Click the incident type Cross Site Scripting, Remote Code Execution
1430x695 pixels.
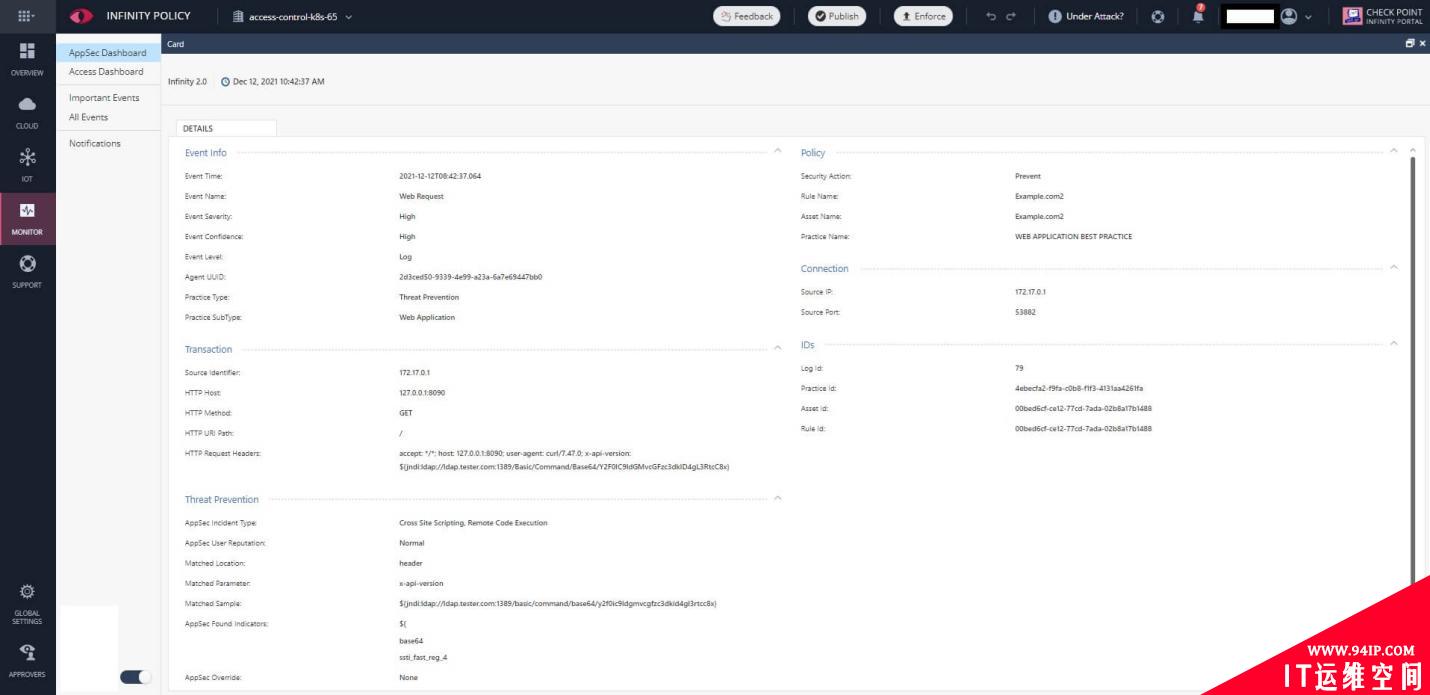tap(473, 523)
